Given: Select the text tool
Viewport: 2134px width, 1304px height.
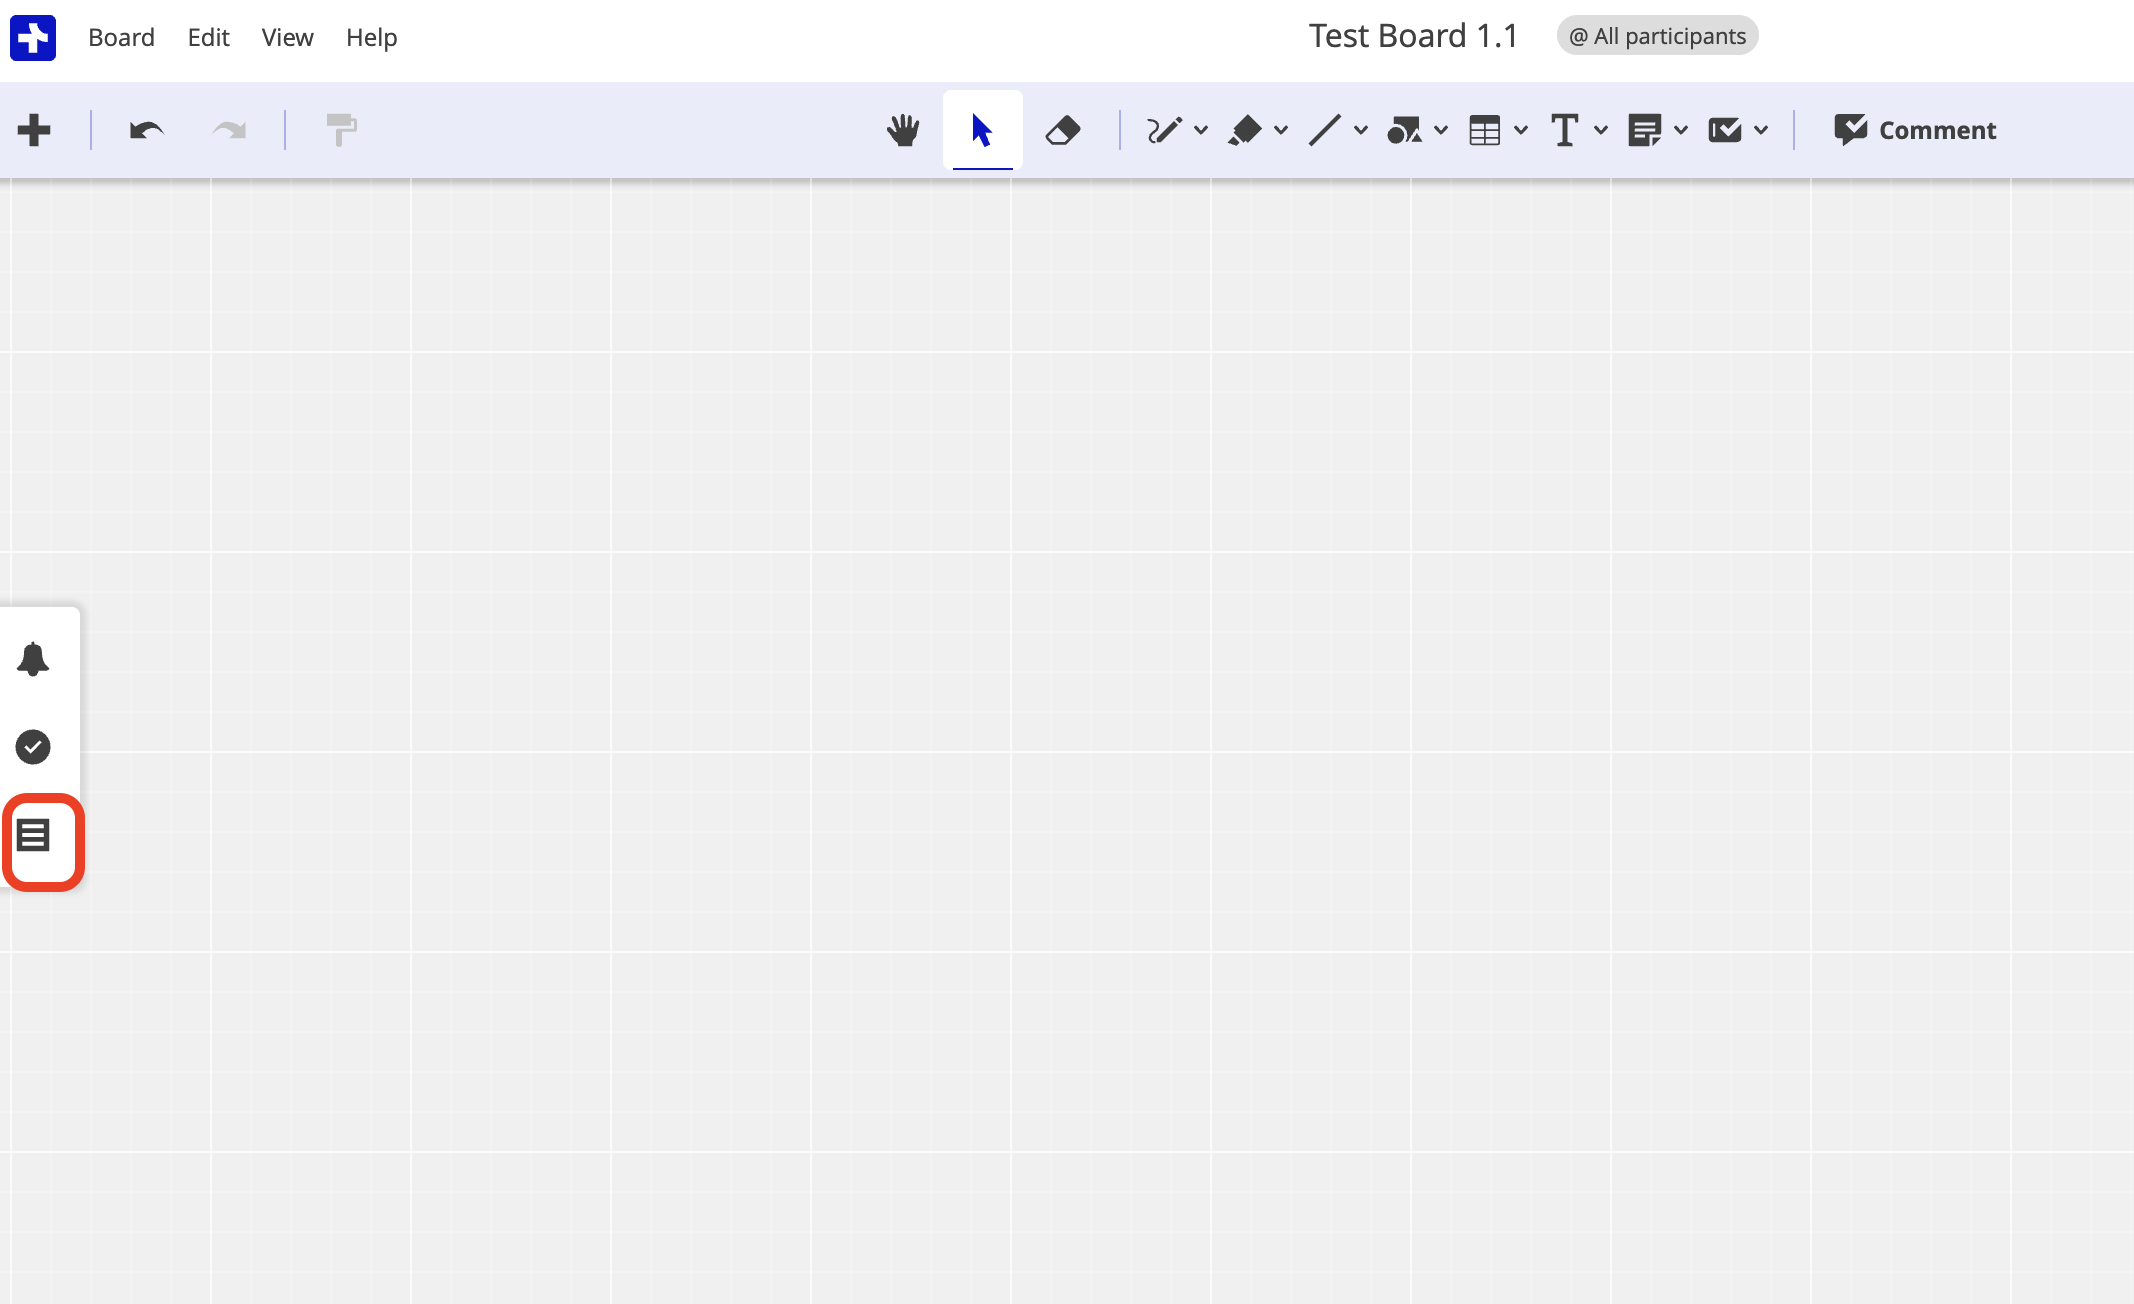Looking at the screenshot, I should pyautogui.click(x=1565, y=130).
